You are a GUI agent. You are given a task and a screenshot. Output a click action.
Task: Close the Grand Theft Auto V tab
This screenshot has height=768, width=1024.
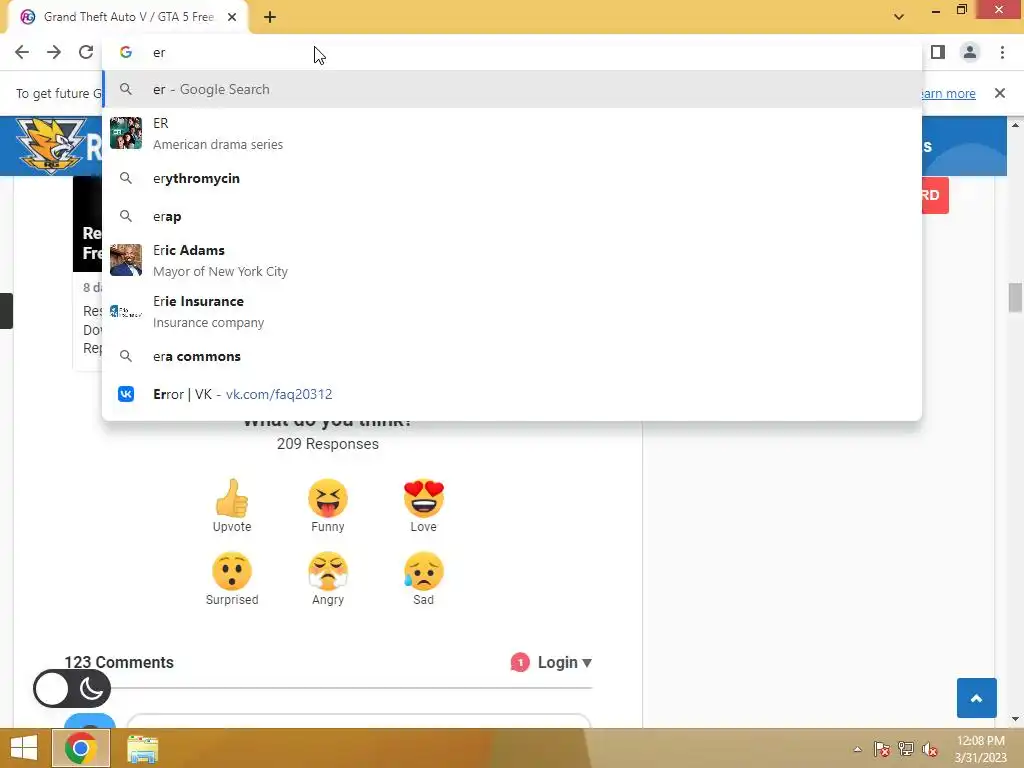232,17
